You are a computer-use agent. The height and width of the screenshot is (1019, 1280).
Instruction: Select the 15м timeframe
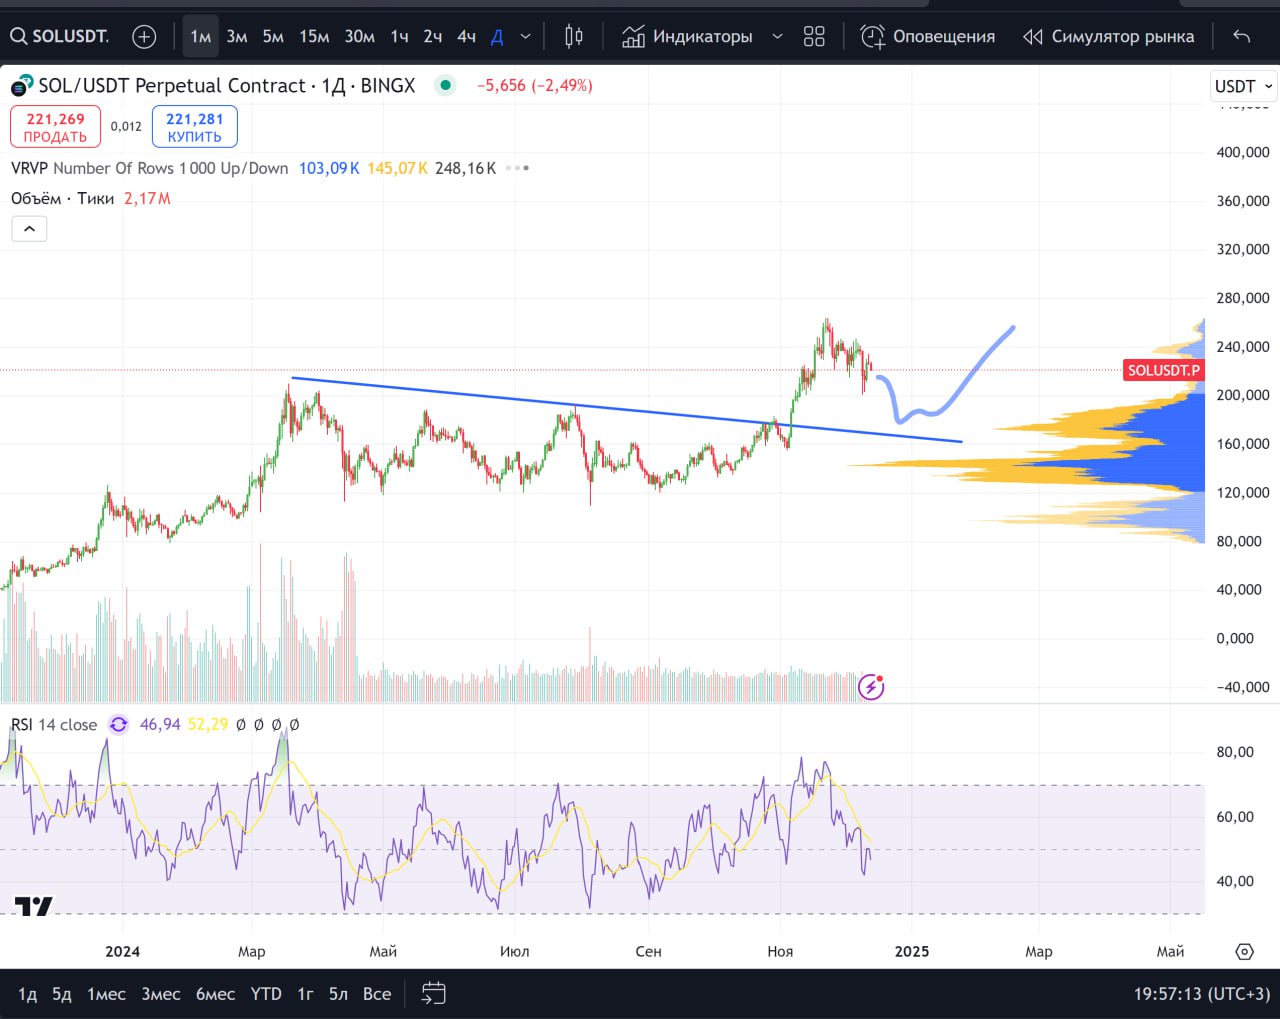pos(314,37)
